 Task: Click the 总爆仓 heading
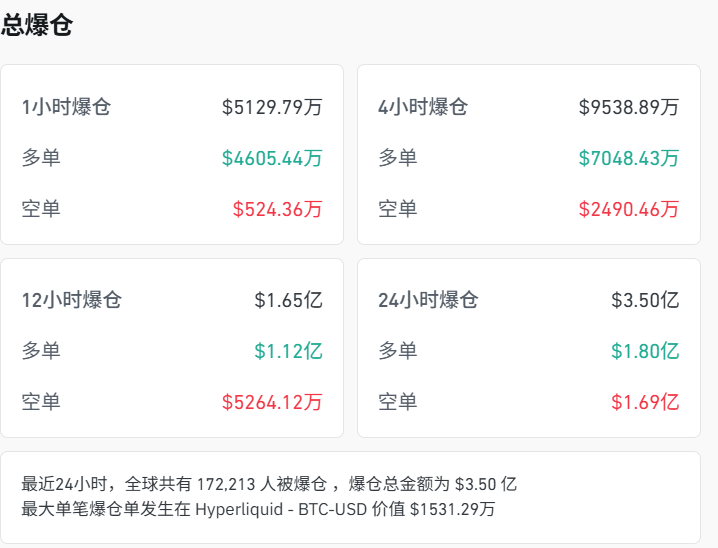(x=37, y=26)
